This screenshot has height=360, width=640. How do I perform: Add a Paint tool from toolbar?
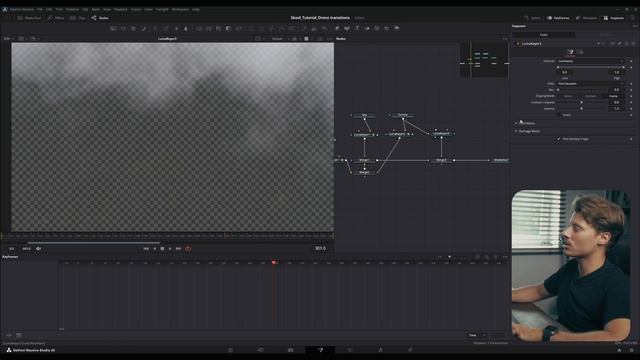coord(144,29)
